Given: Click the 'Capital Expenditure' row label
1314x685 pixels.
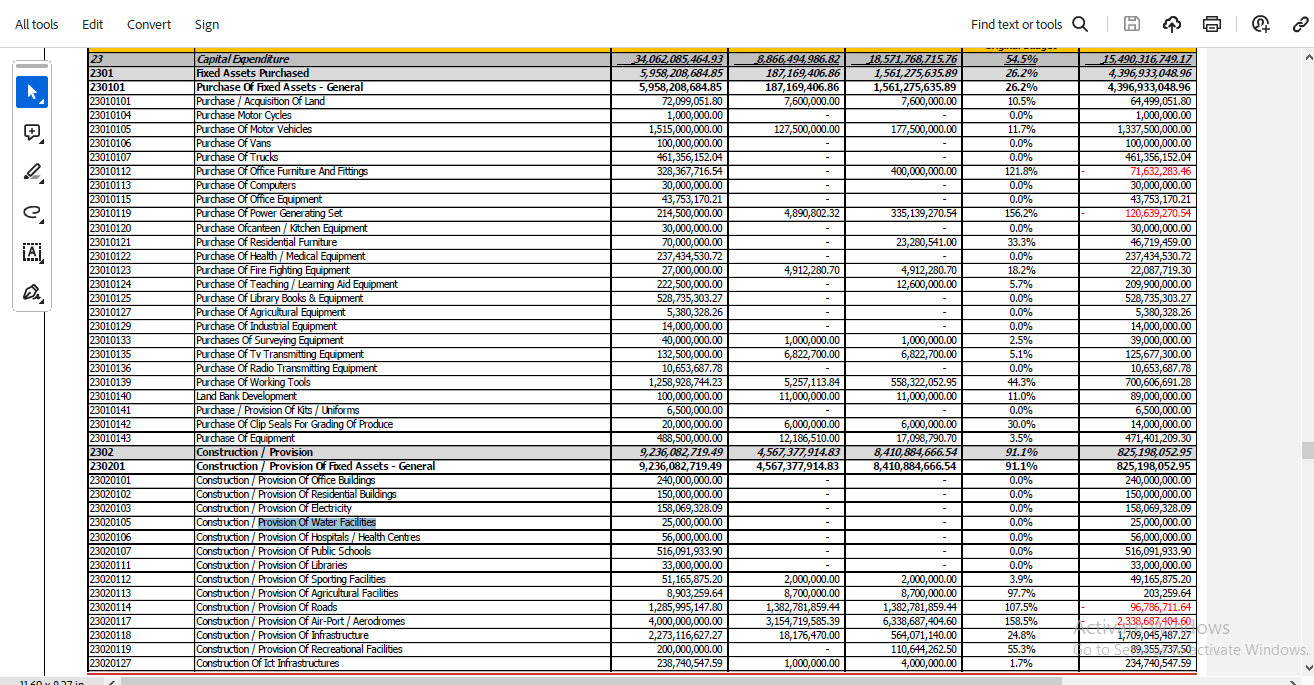Looking at the screenshot, I should [x=243, y=59].
